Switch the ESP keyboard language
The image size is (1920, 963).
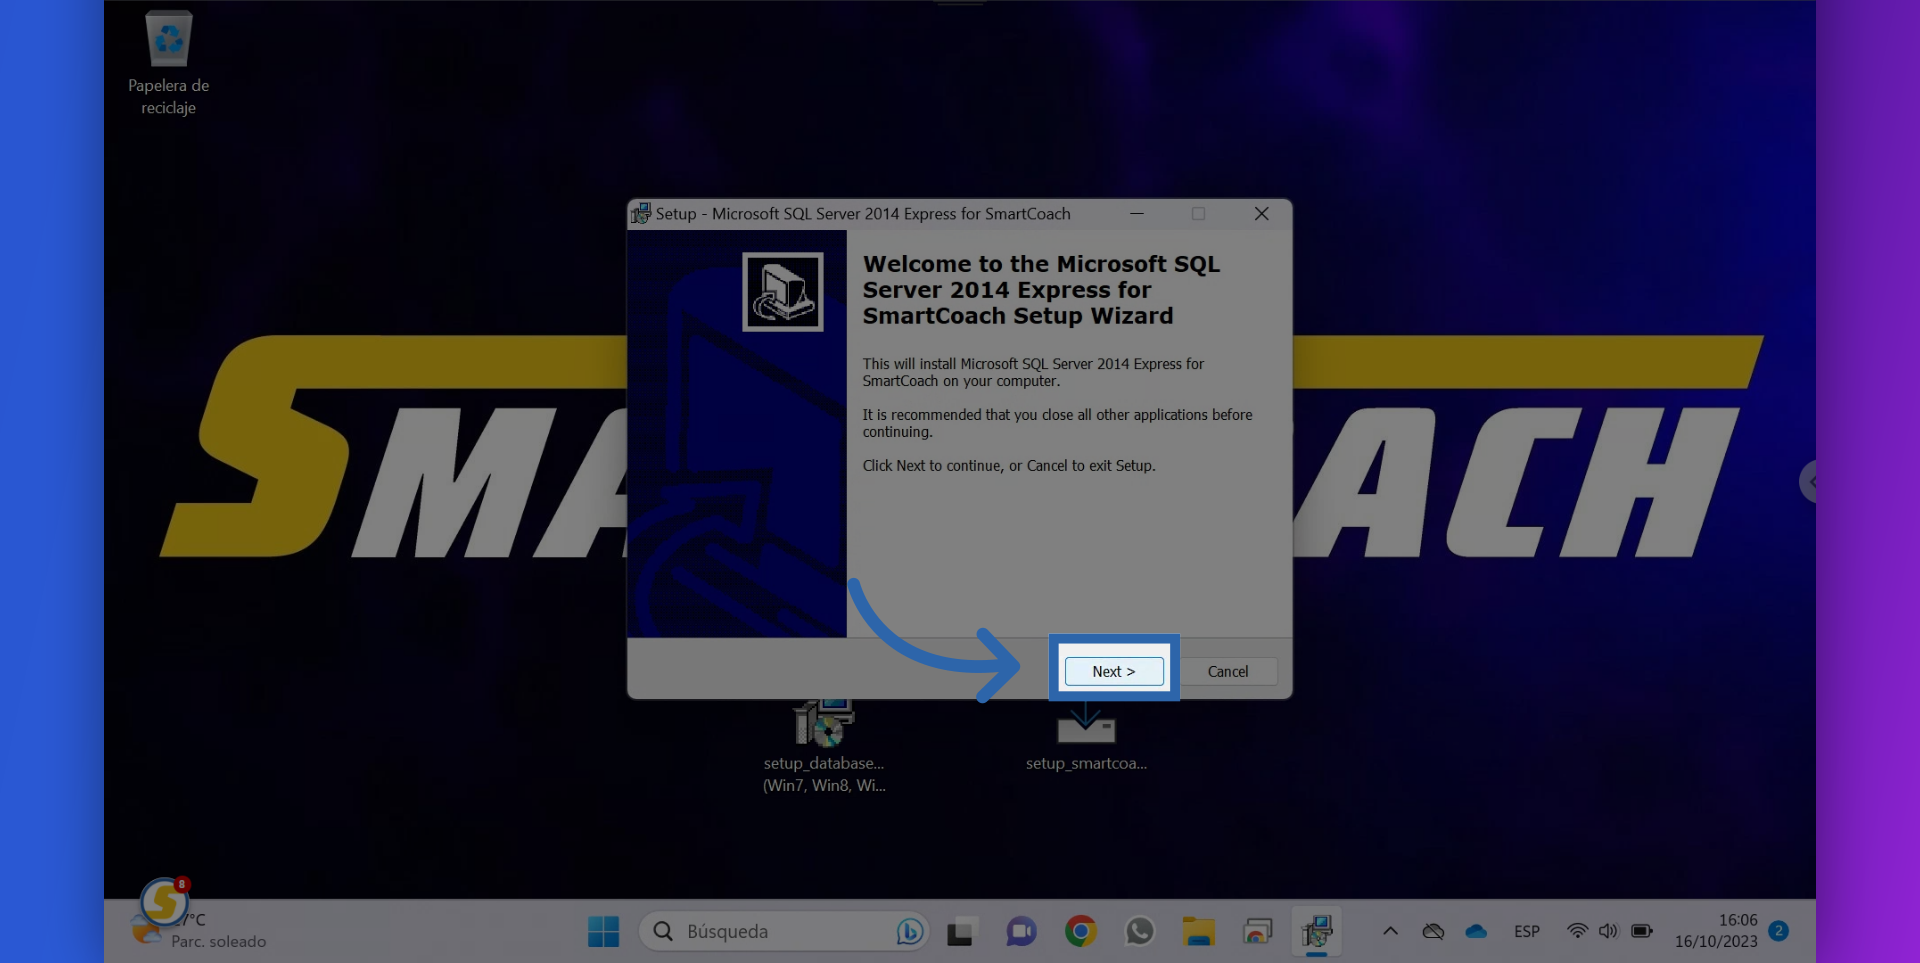(1526, 932)
